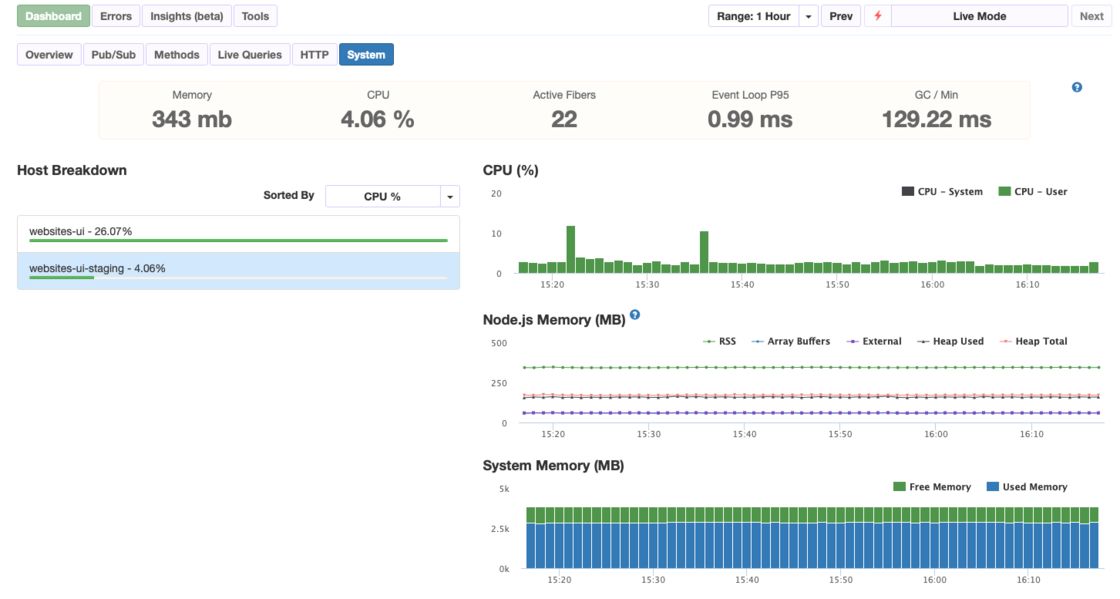This screenshot has height=599, width=1120.
Task: Click the Next button
Action: pos(1091,15)
